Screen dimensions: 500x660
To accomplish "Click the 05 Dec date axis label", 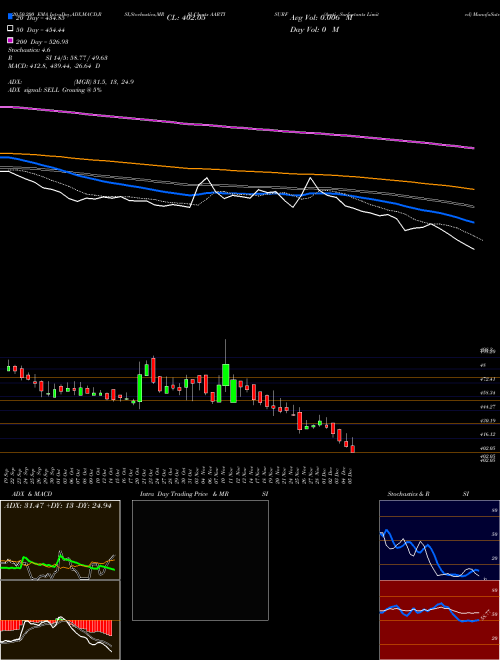I will [x=351, y=474].
